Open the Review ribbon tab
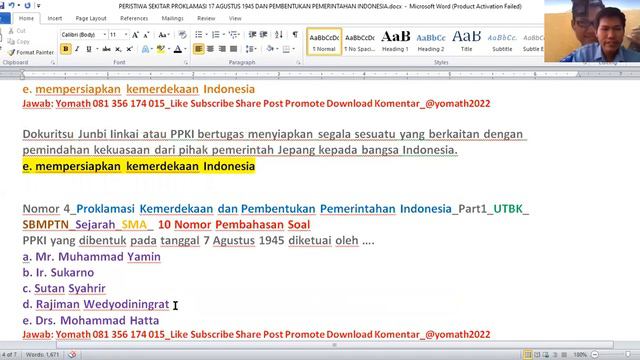The height and width of the screenshot is (360, 640). pos(206,18)
